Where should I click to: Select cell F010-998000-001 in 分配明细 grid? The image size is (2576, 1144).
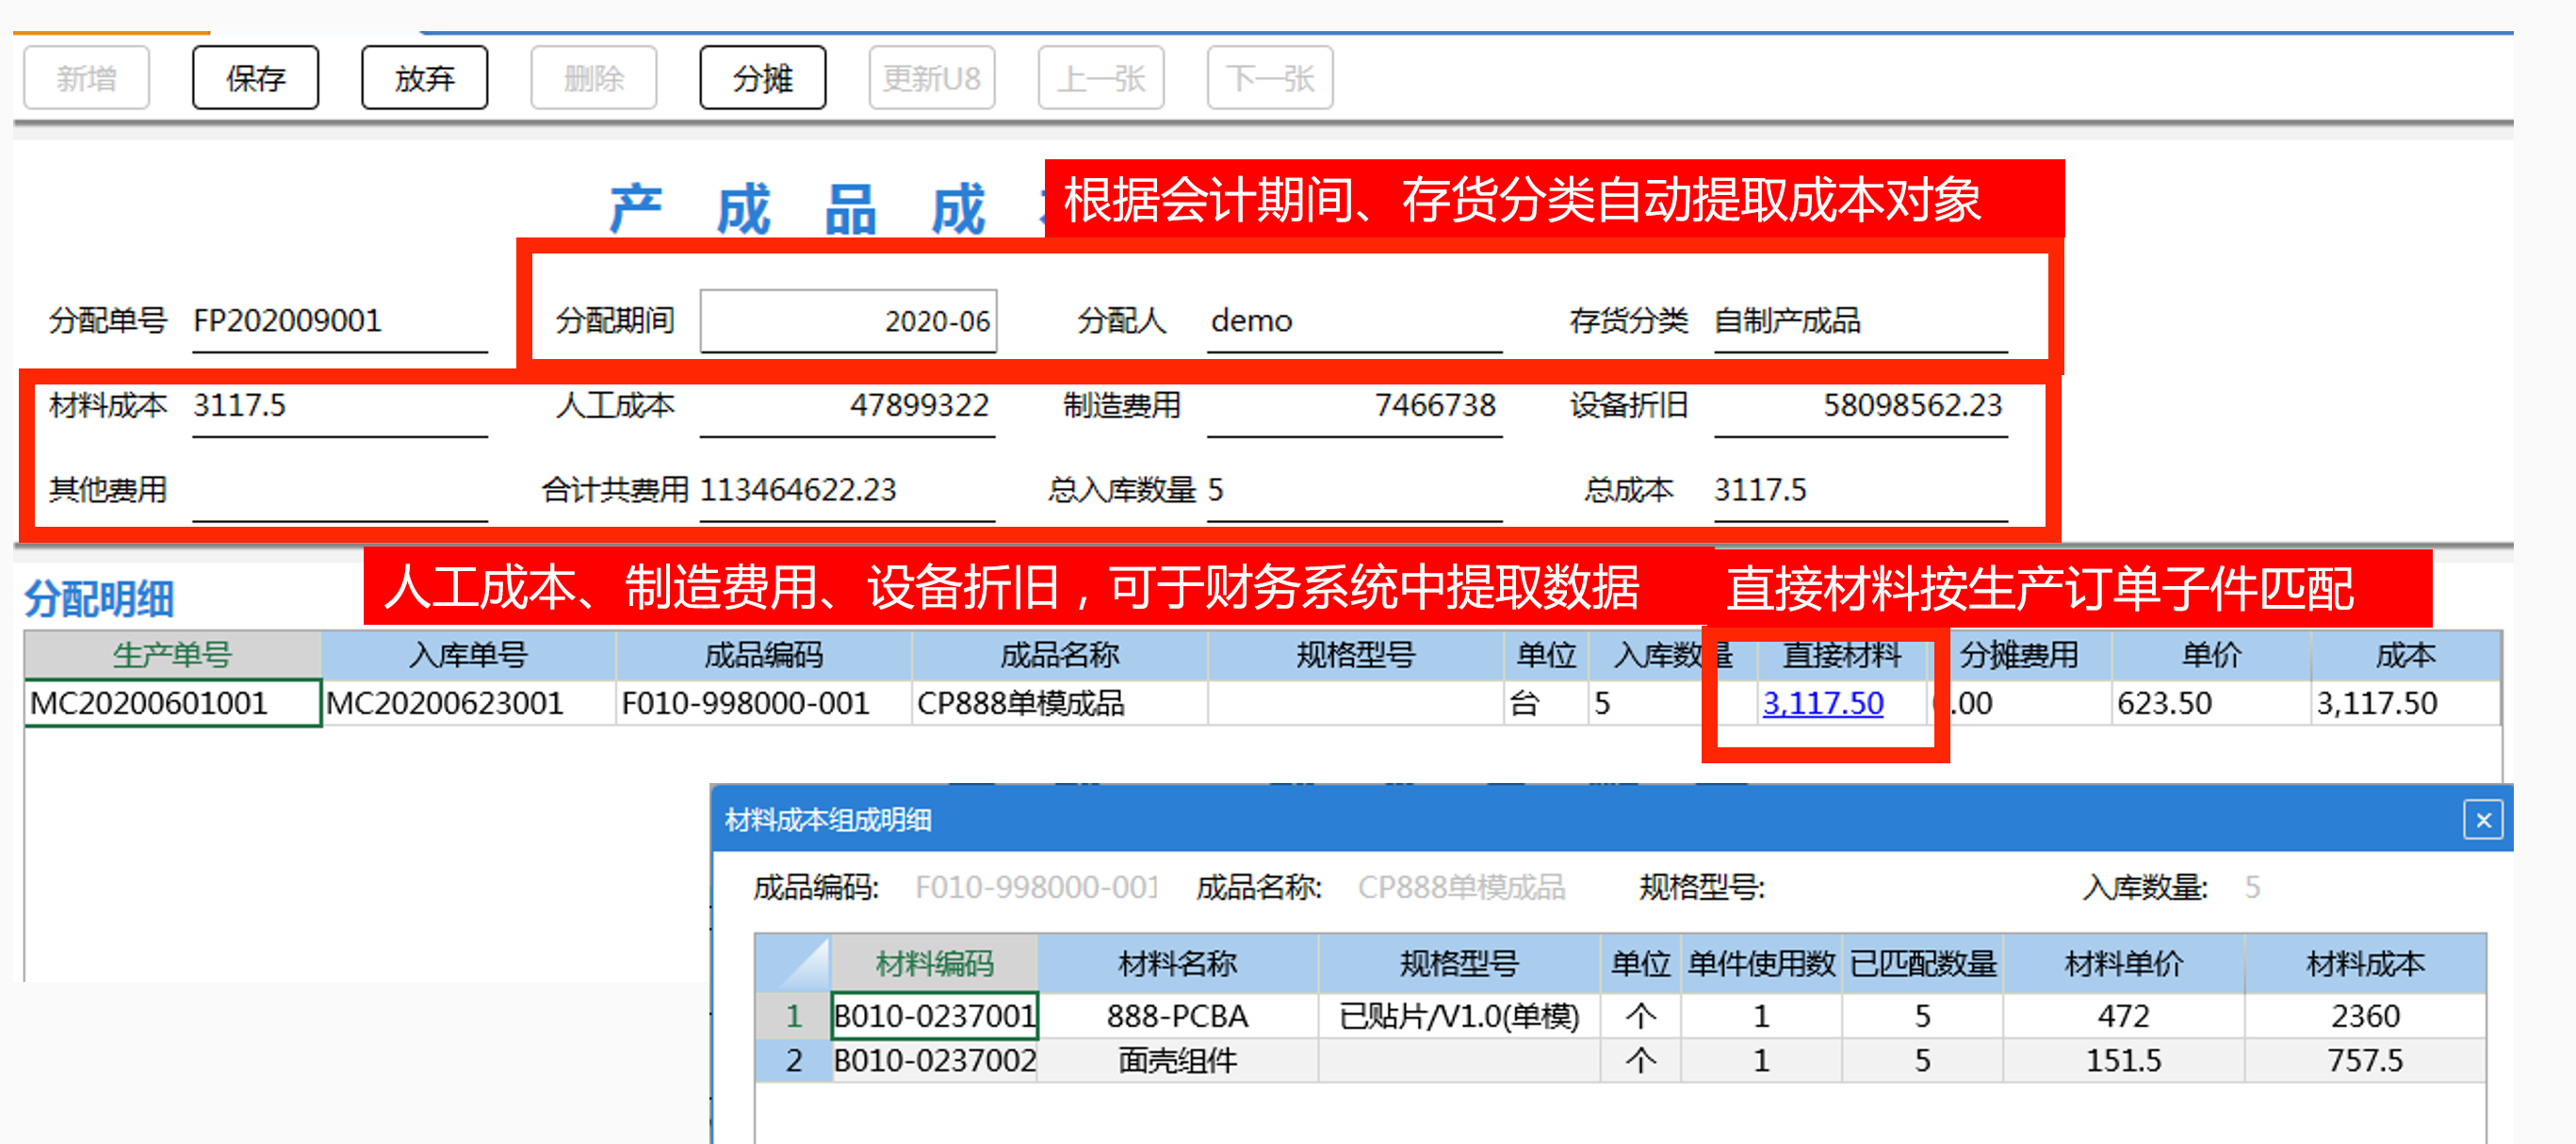click(x=763, y=704)
